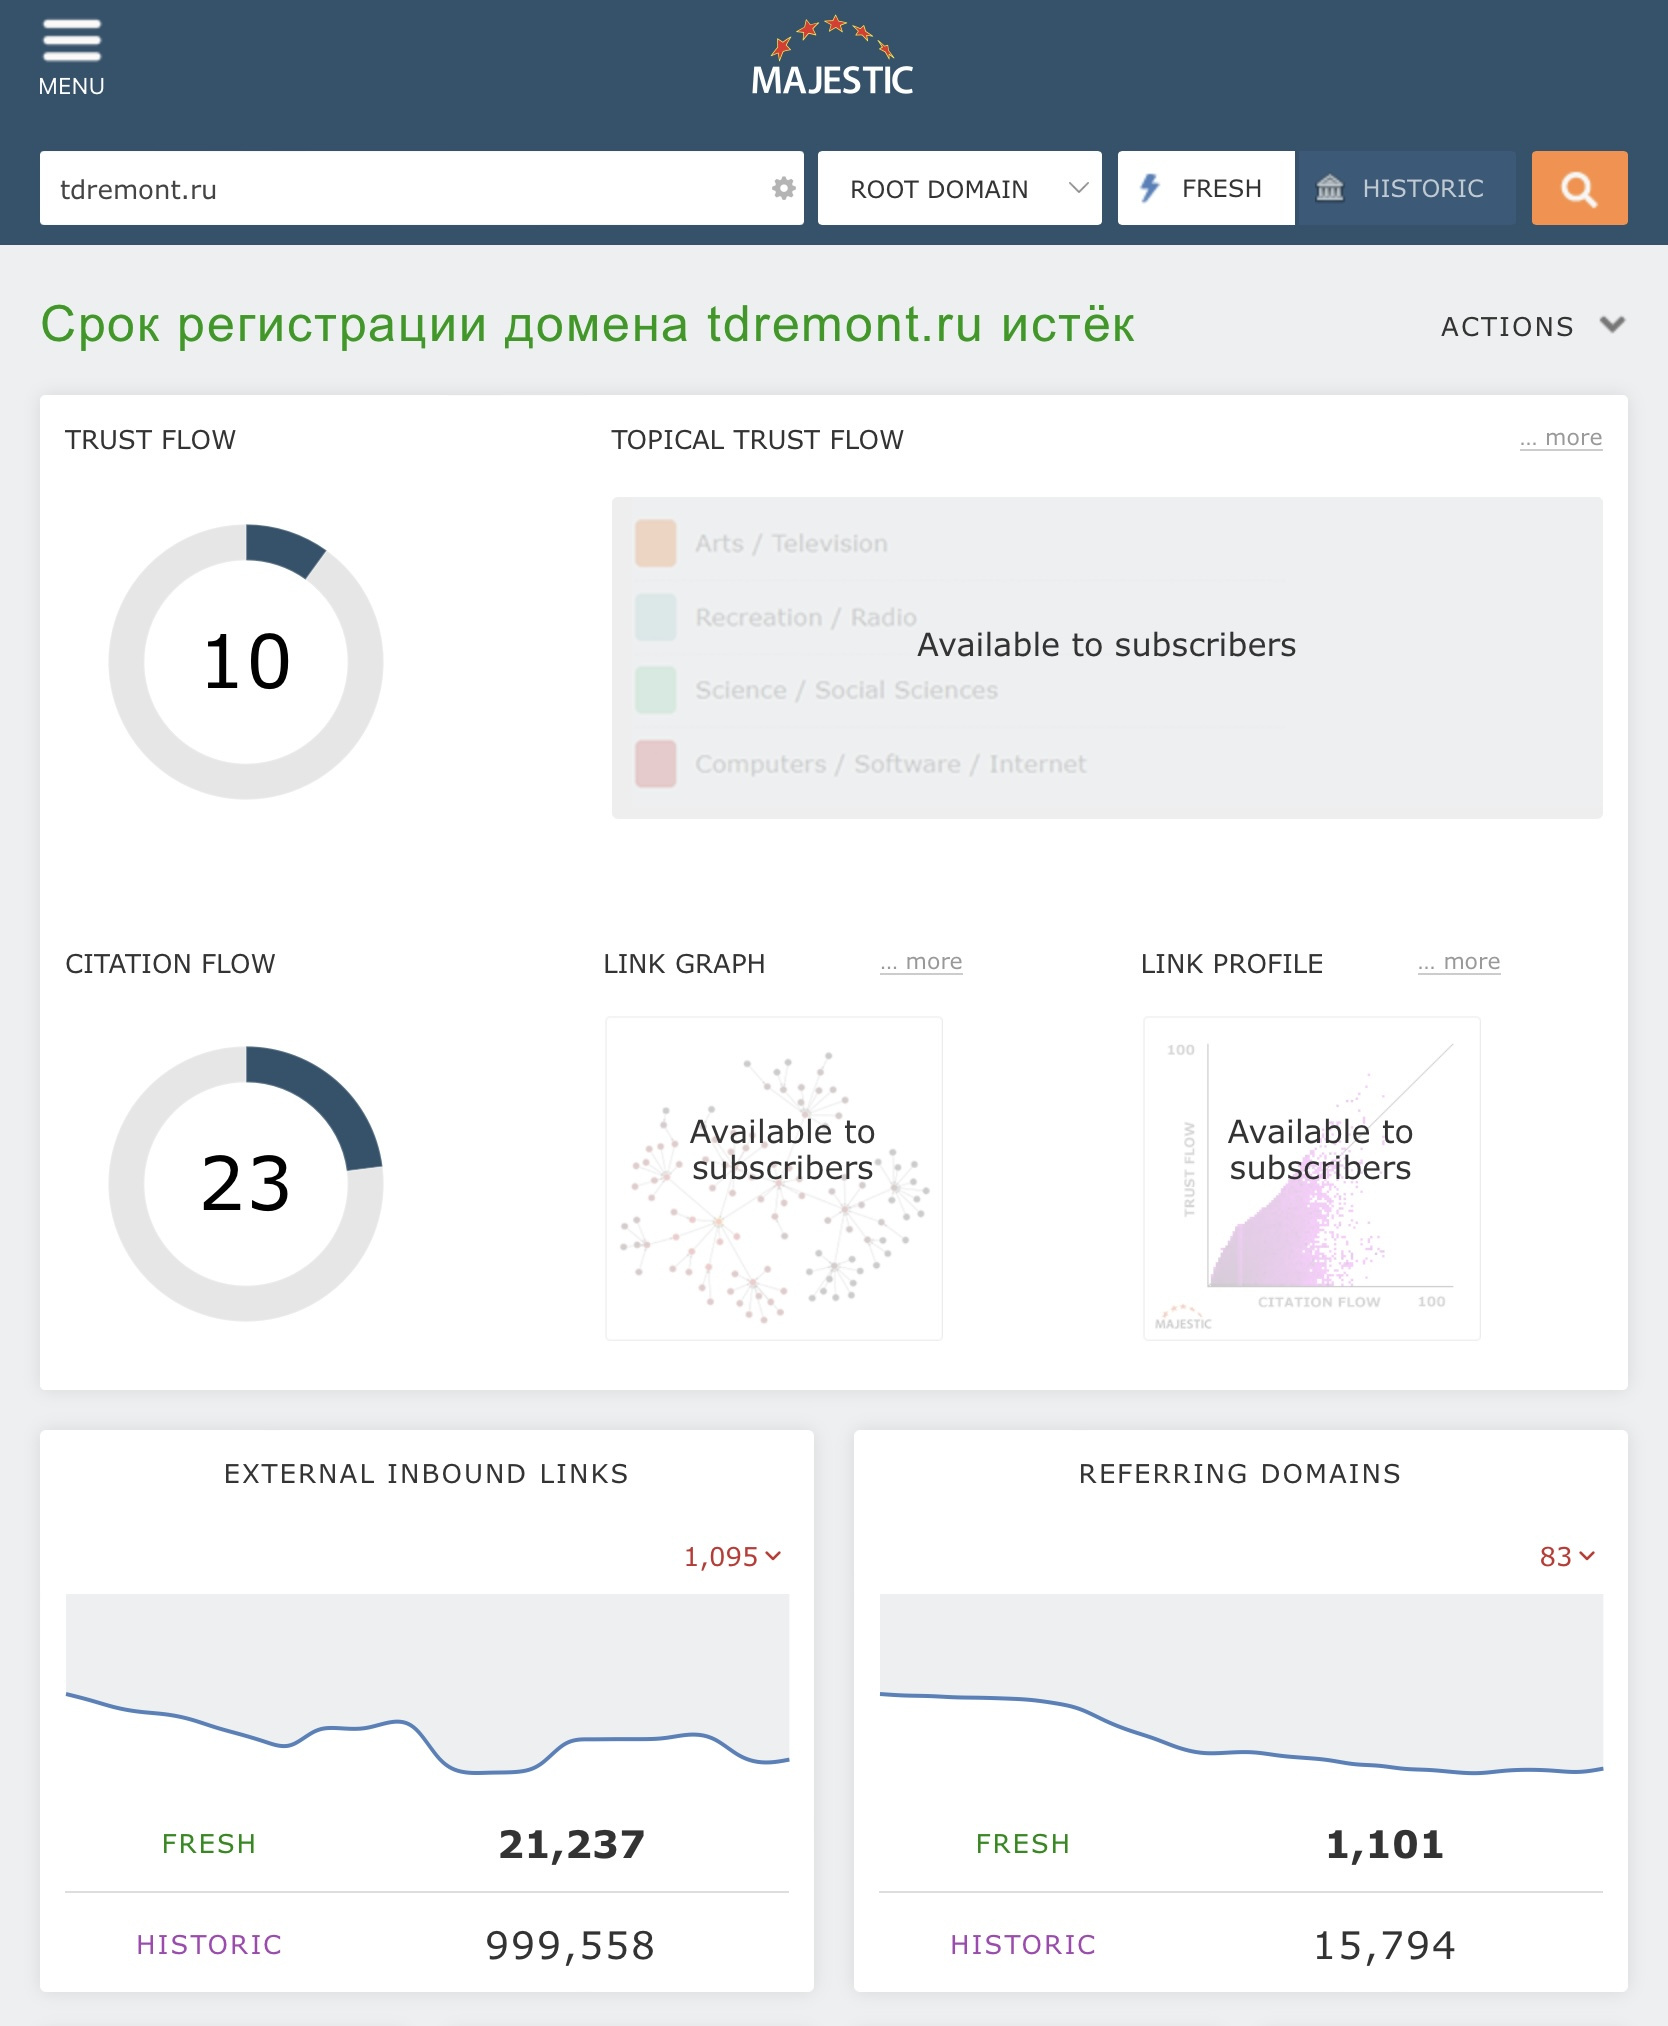Open the Link Profile chart thumbnail

1312,1179
